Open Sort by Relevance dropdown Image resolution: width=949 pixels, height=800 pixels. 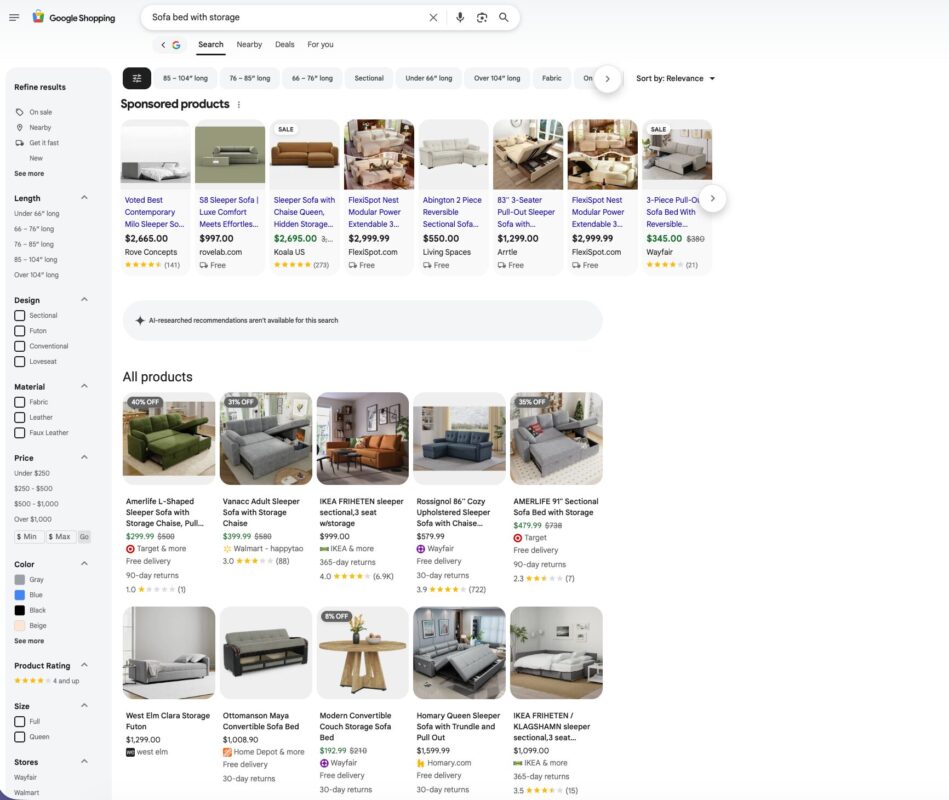point(675,79)
